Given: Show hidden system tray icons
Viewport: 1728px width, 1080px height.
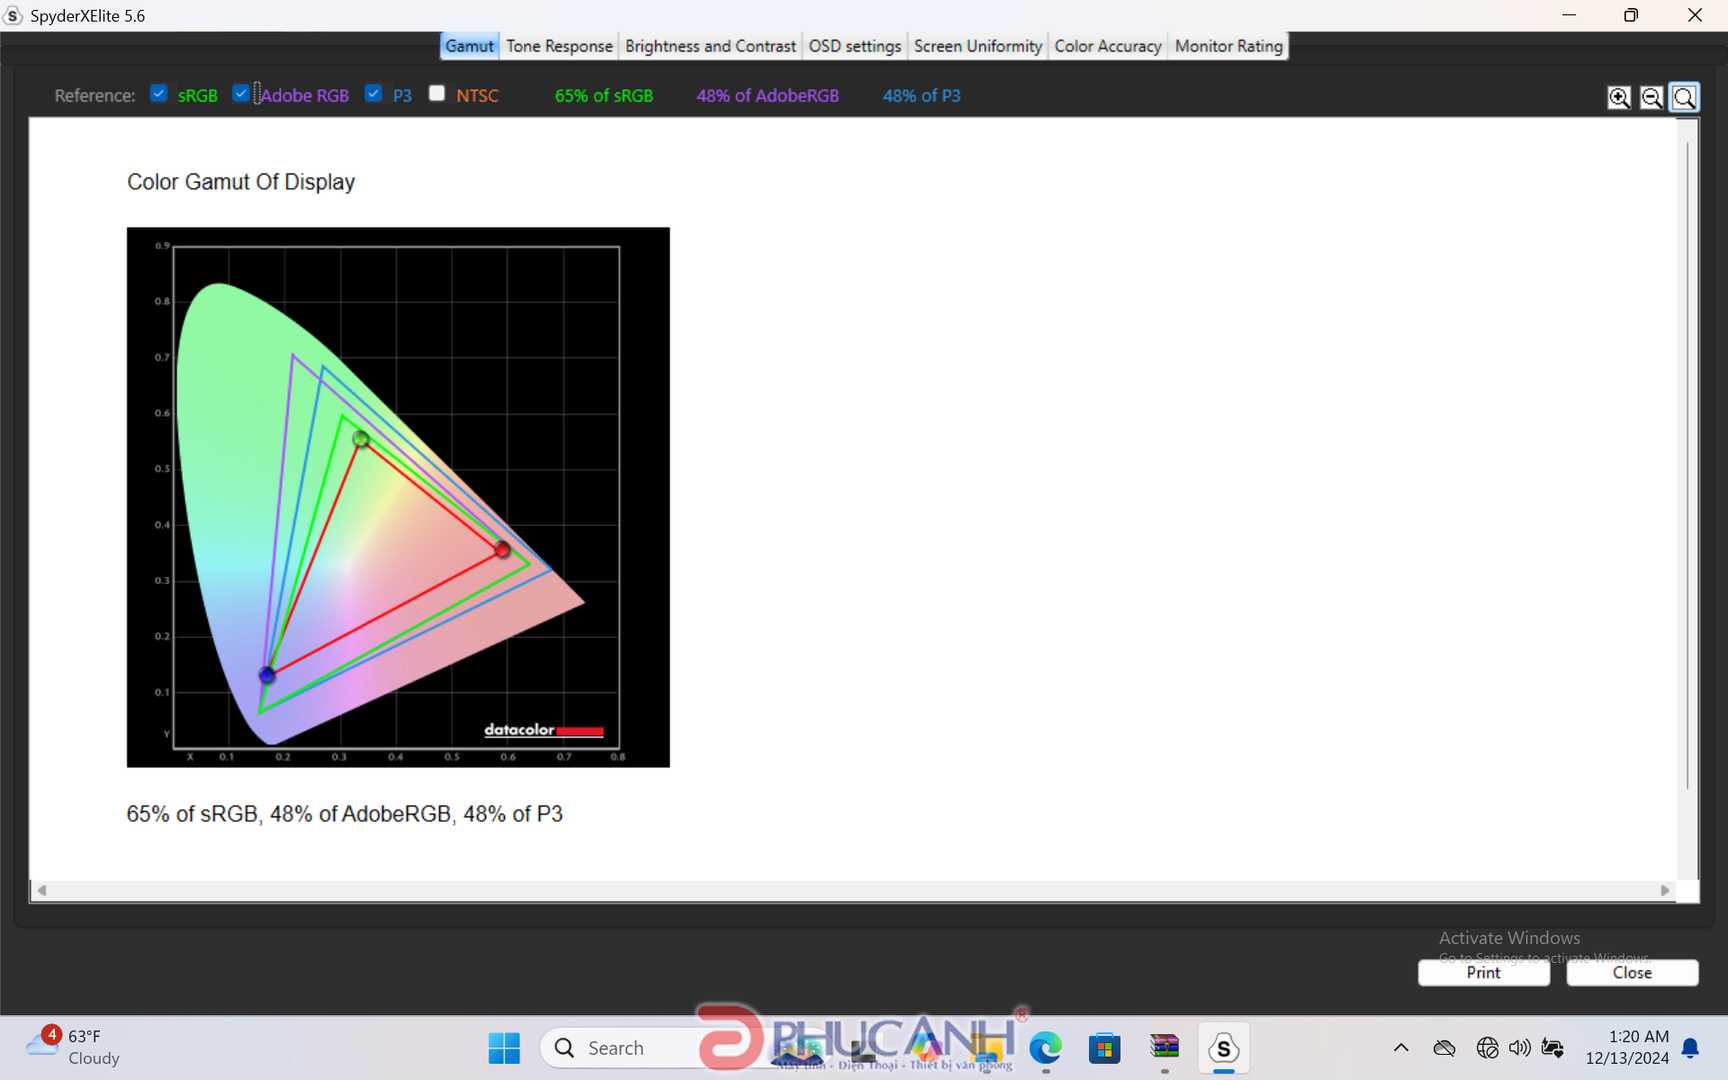Looking at the screenshot, I should click(x=1401, y=1048).
